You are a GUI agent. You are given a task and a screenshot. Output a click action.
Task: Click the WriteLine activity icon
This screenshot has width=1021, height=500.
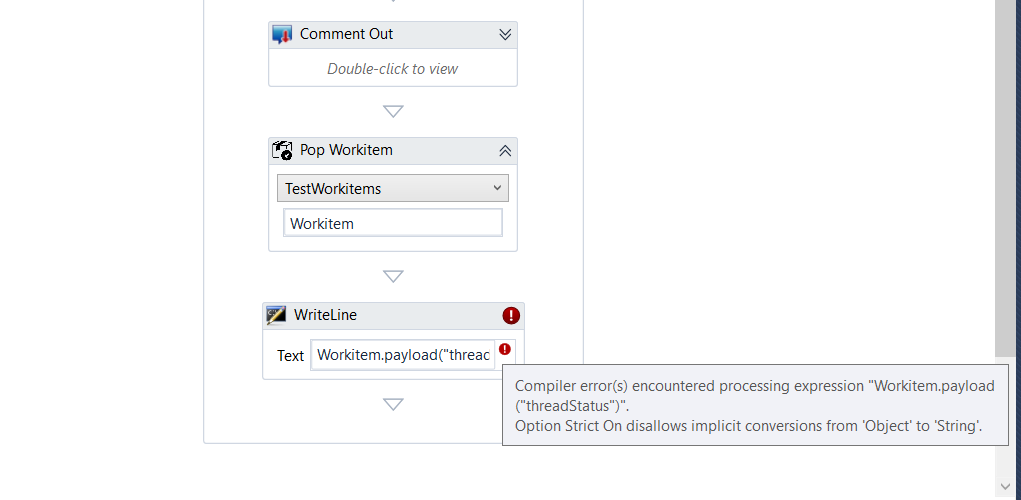point(276,315)
